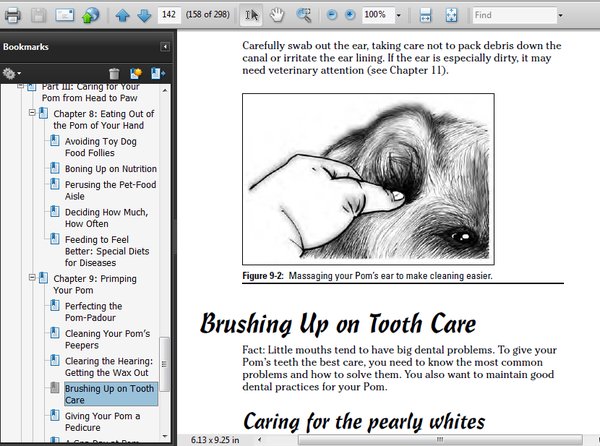The width and height of the screenshot is (600, 446).
Task: Create a new bookmark using star icon
Action: [x=136, y=73]
